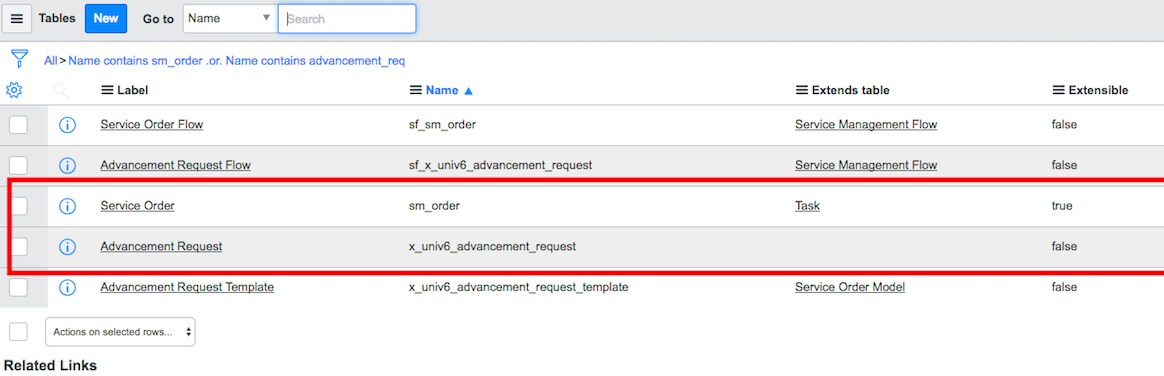Click the false value in Service Order Flow row
The height and width of the screenshot is (376, 1164).
click(x=1065, y=125)
